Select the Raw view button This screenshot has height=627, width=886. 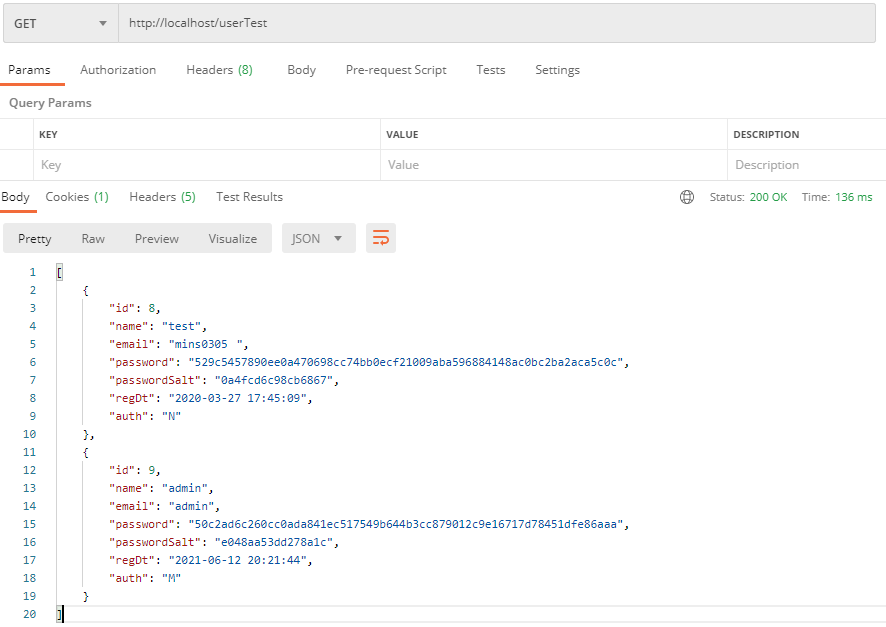[x=93, y=238]
